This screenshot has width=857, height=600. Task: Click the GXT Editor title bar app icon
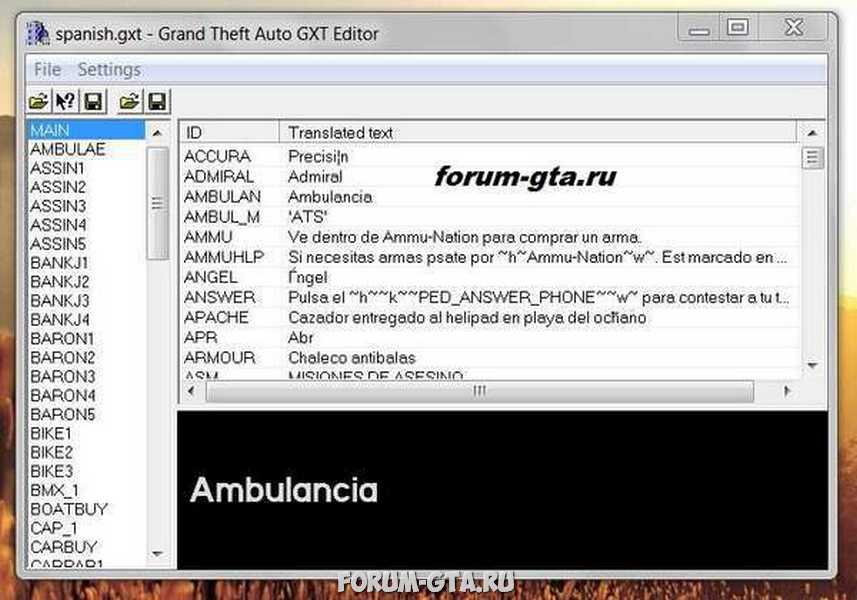[38, 33]
